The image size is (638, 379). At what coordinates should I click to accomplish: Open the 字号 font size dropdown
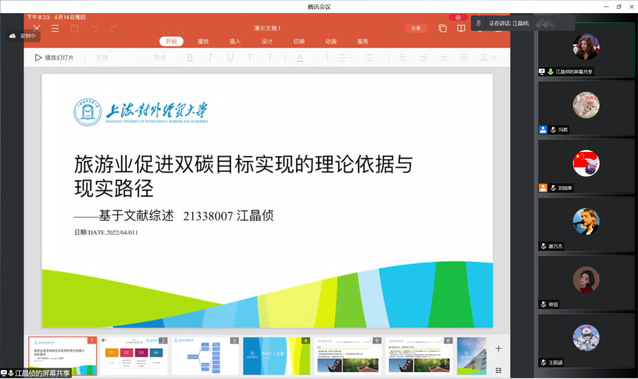[163, 58]
